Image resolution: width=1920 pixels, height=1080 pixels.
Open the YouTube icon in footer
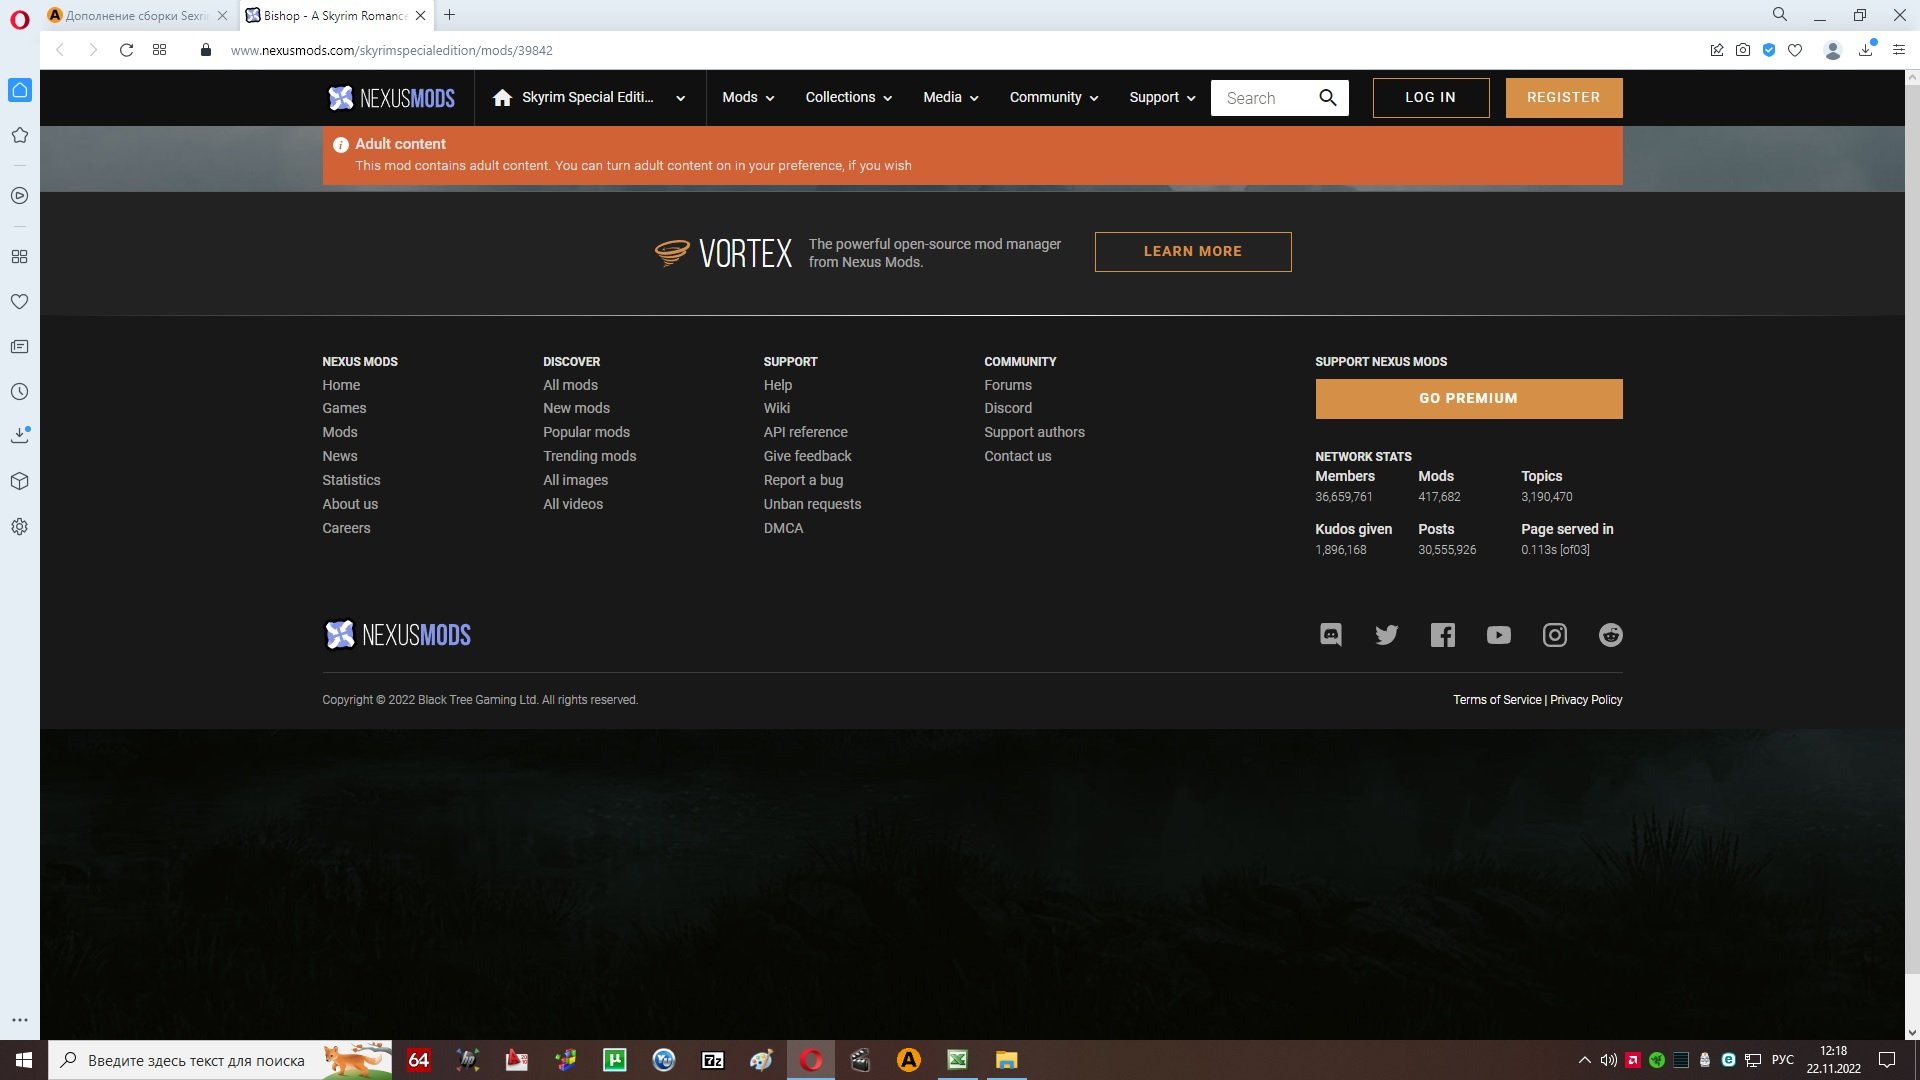pos(1498,635)
